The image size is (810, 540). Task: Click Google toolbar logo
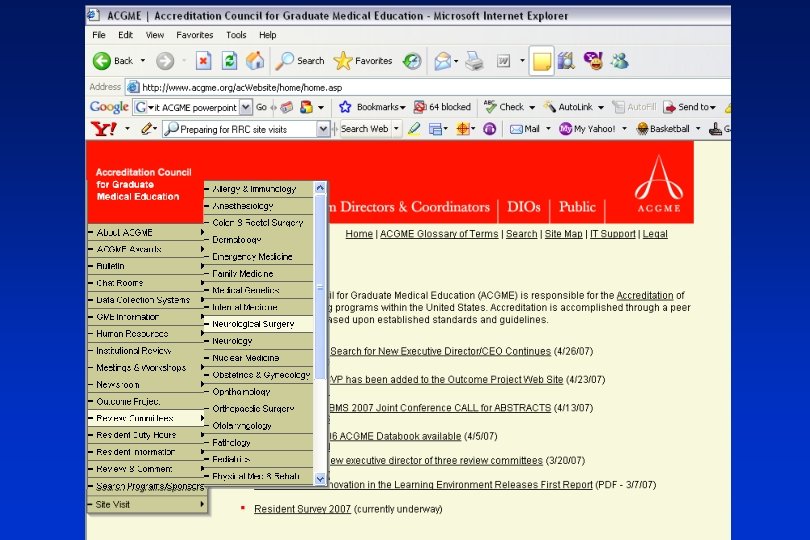109,107
